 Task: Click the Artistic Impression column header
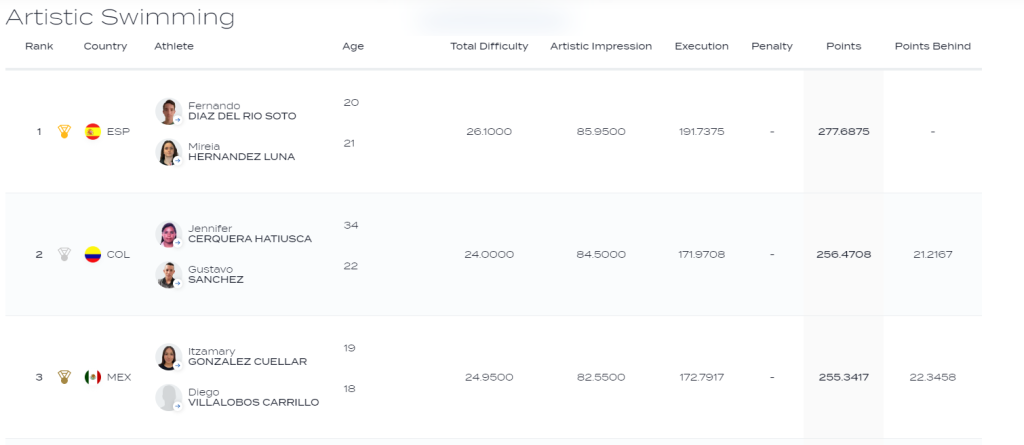coord(601,46)
